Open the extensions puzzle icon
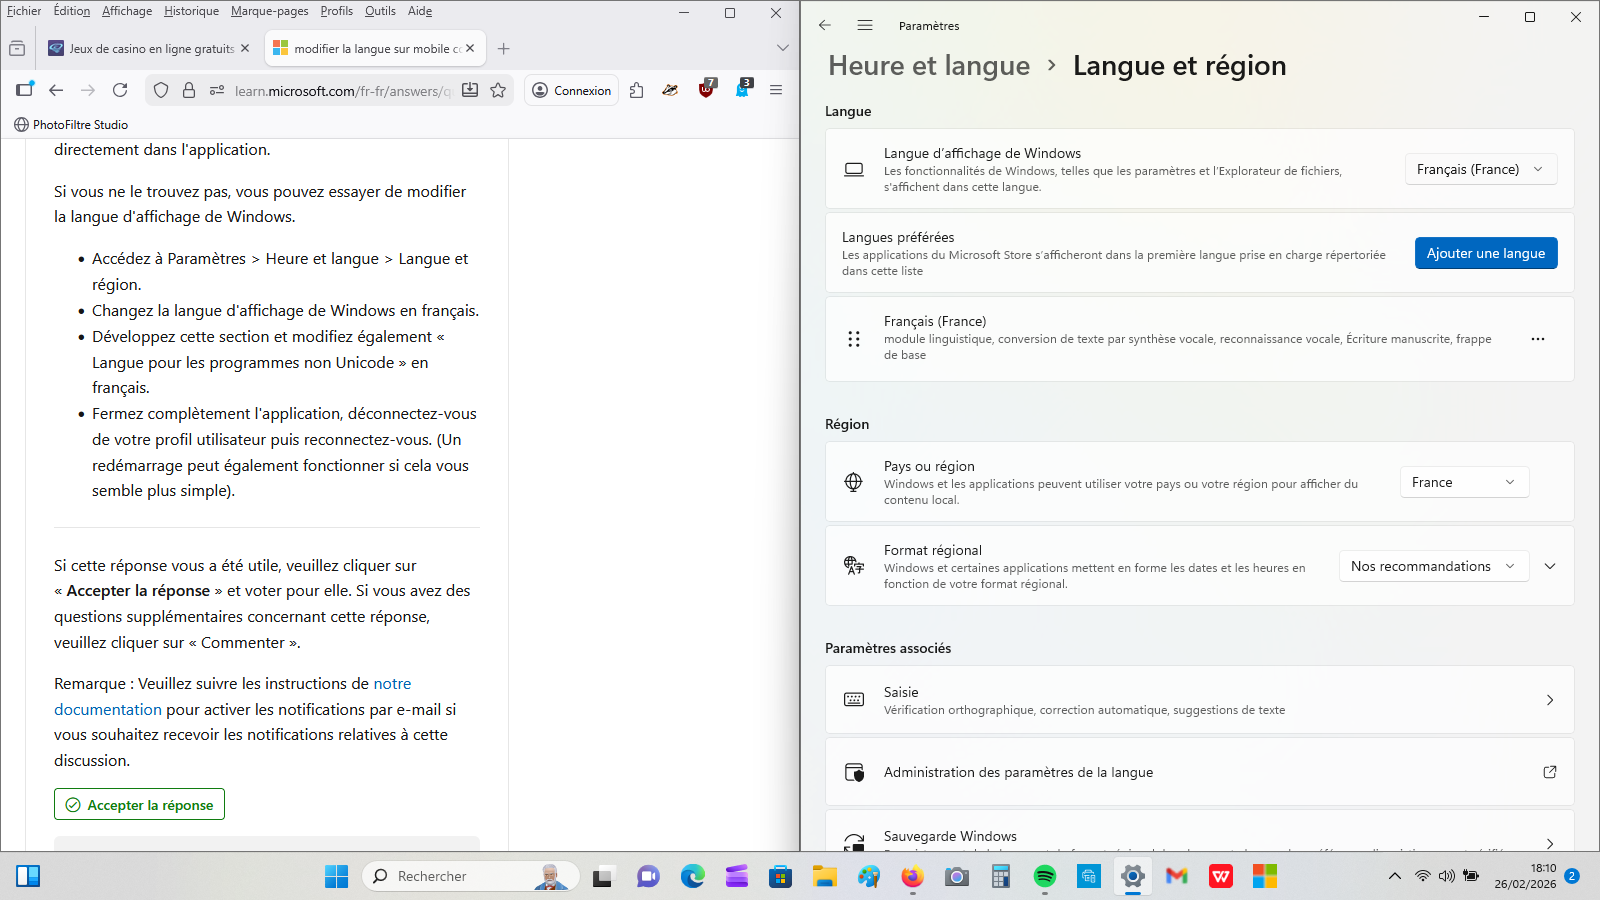 [x=637, y=90]
